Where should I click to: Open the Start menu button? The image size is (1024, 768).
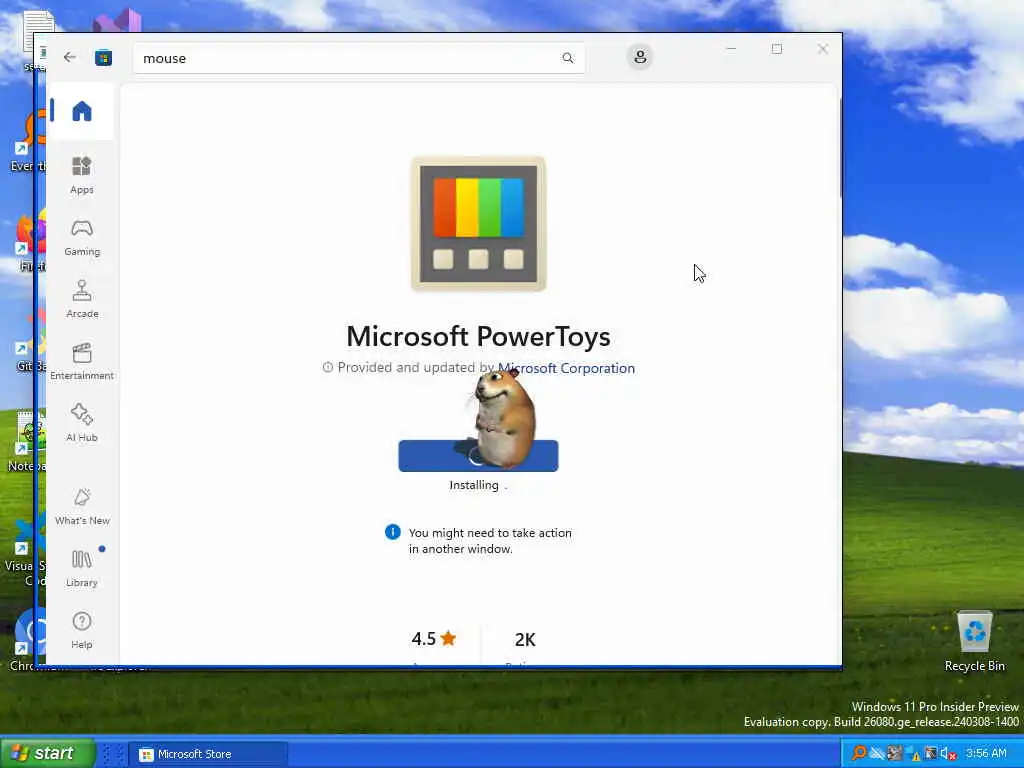tap(47, 753)
